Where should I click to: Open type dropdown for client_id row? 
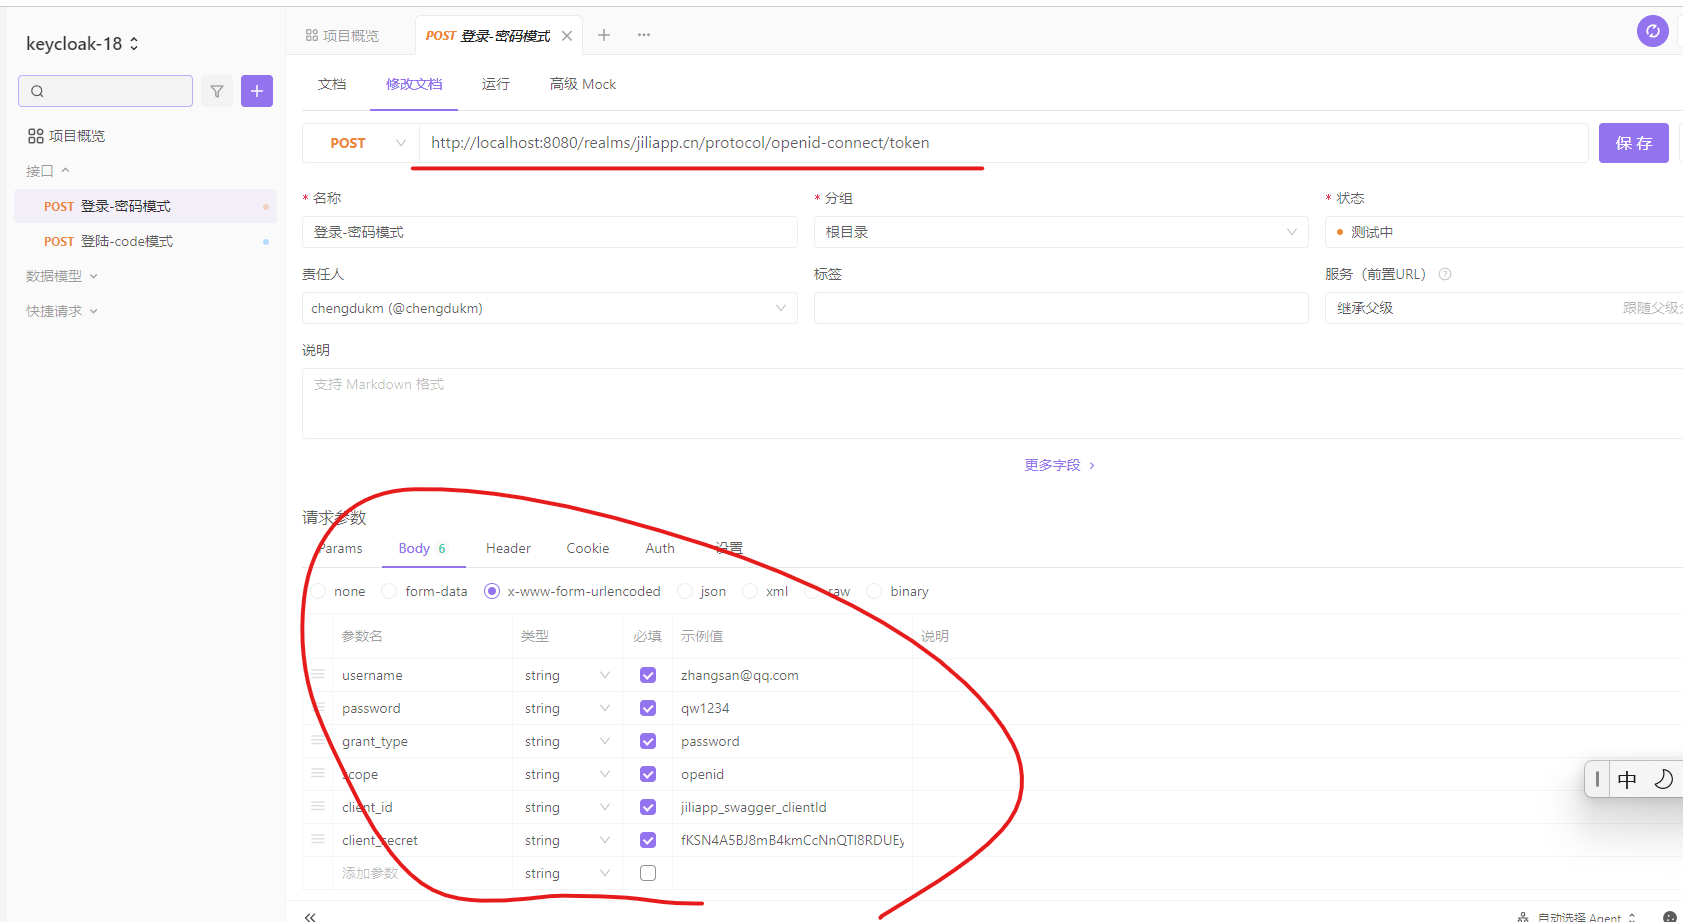(567, 807)
